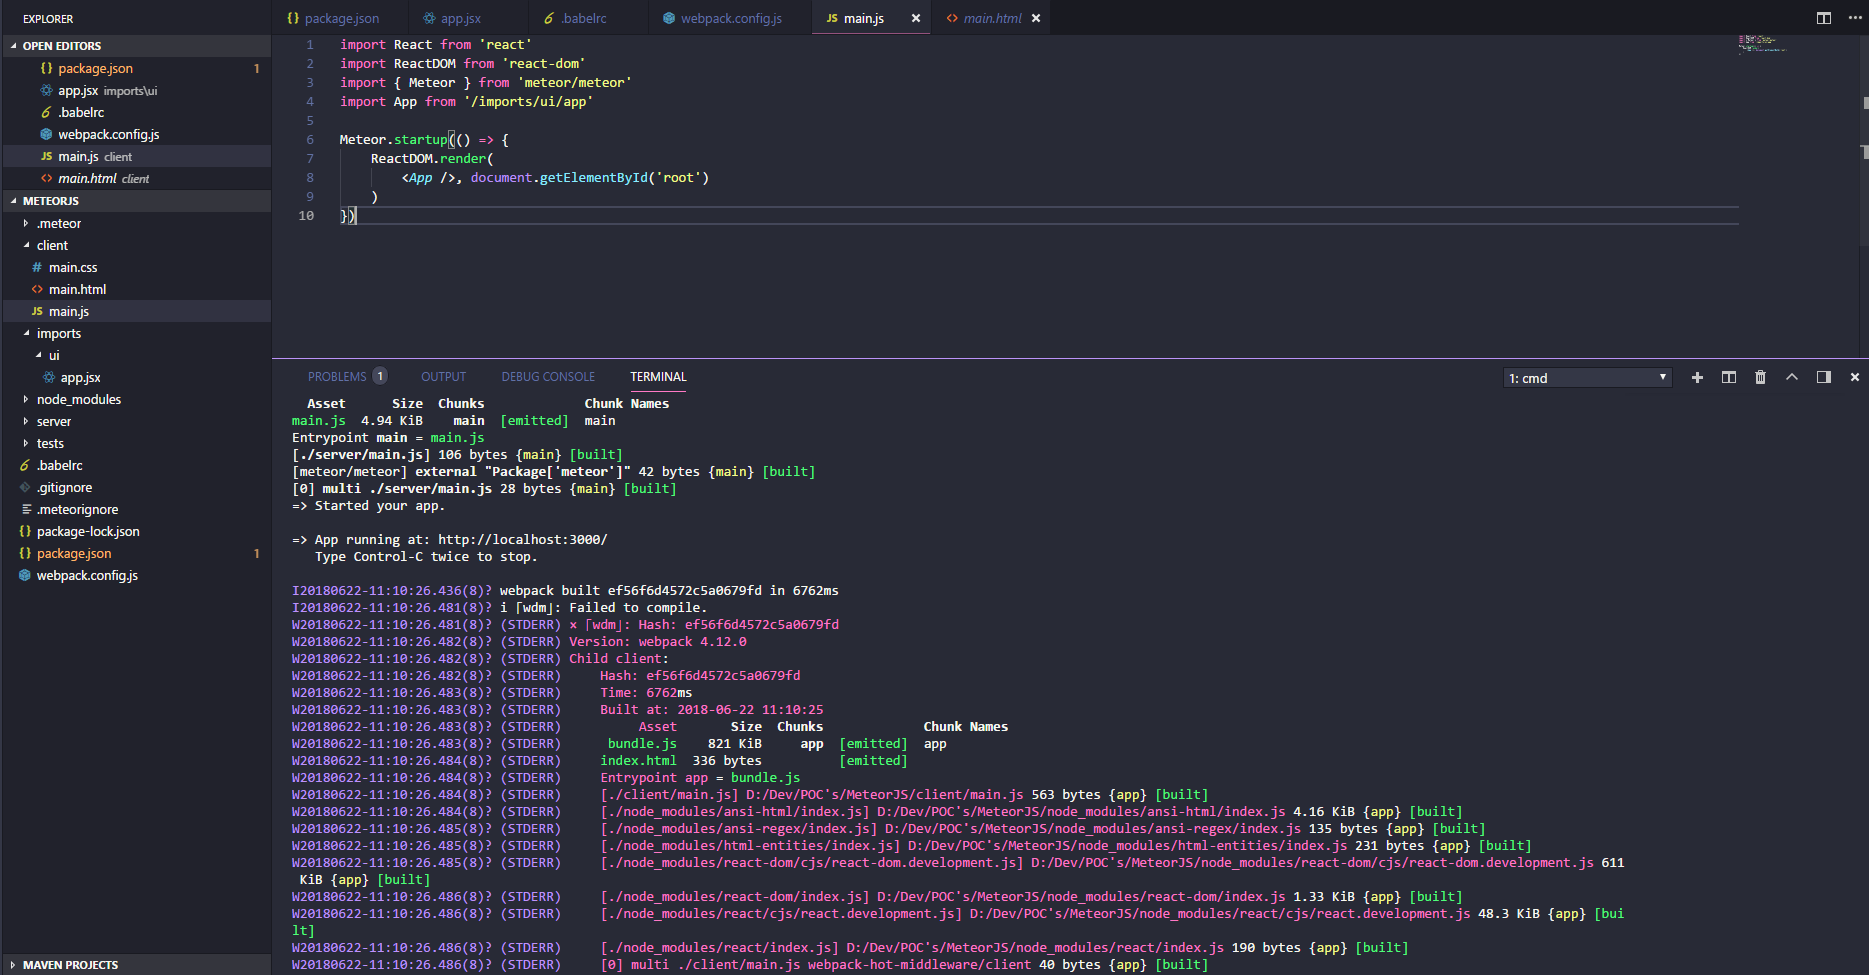Close the terminal panel
1869x975 pixels.
[1855, 377]
